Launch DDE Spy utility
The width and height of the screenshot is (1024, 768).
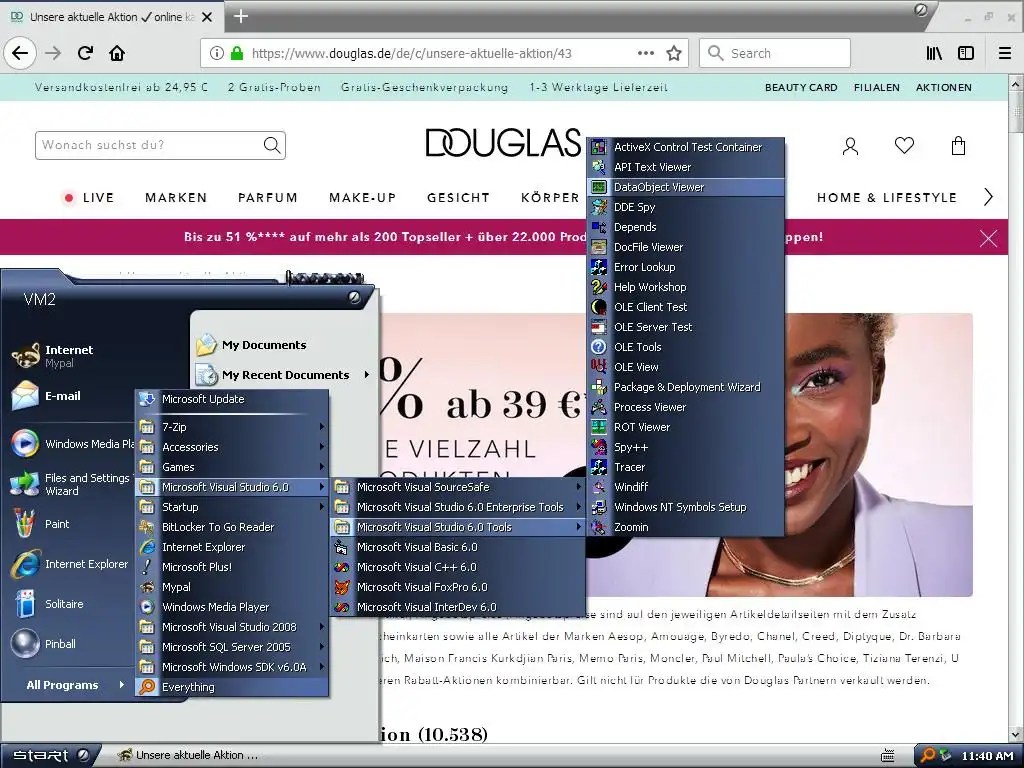[x=685, y=207]
